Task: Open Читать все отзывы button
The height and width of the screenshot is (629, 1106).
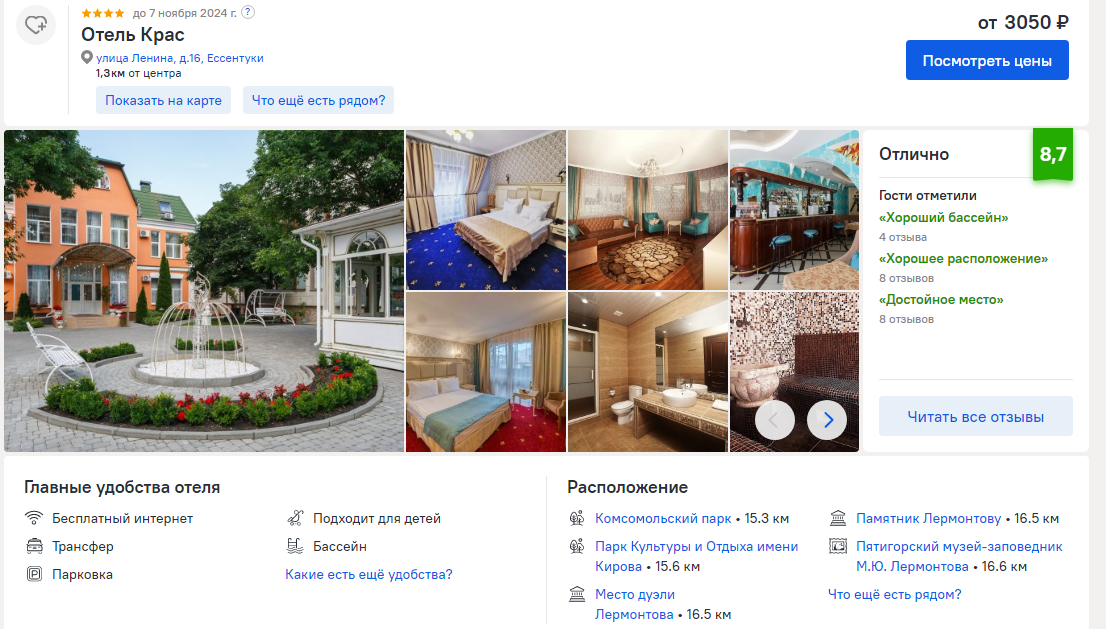Action: point(976,417)
